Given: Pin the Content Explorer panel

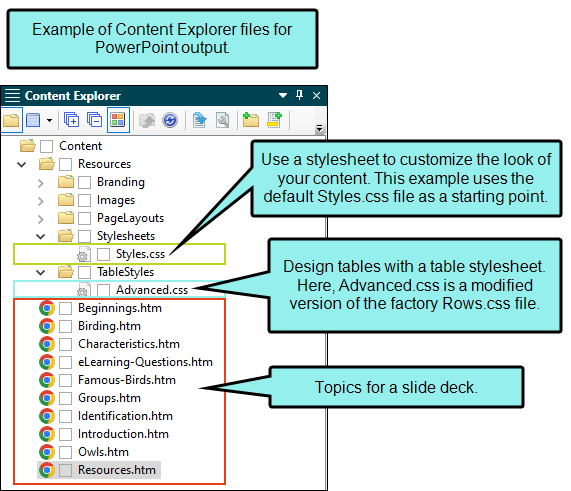Looking at the screenshot, I should pos(299,95).
